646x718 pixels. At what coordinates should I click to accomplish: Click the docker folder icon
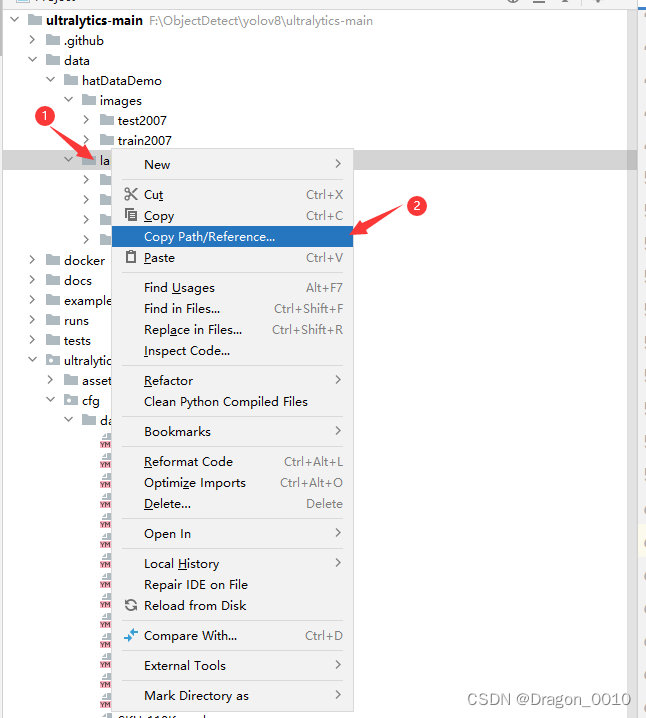coord(53,260)
